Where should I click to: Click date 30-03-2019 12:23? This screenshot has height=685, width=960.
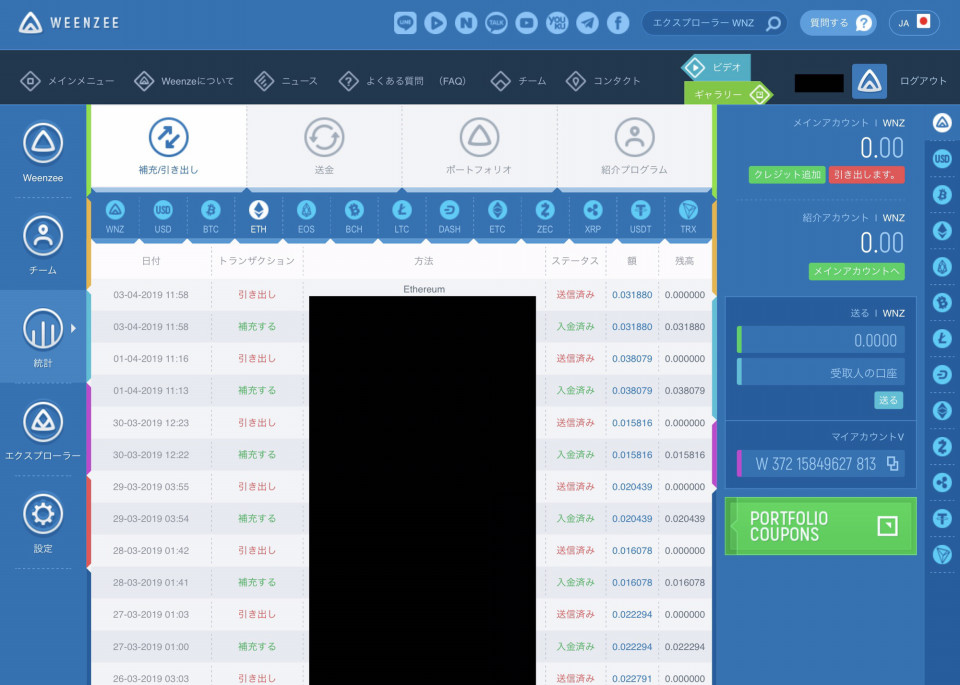[x=151, y=423]
